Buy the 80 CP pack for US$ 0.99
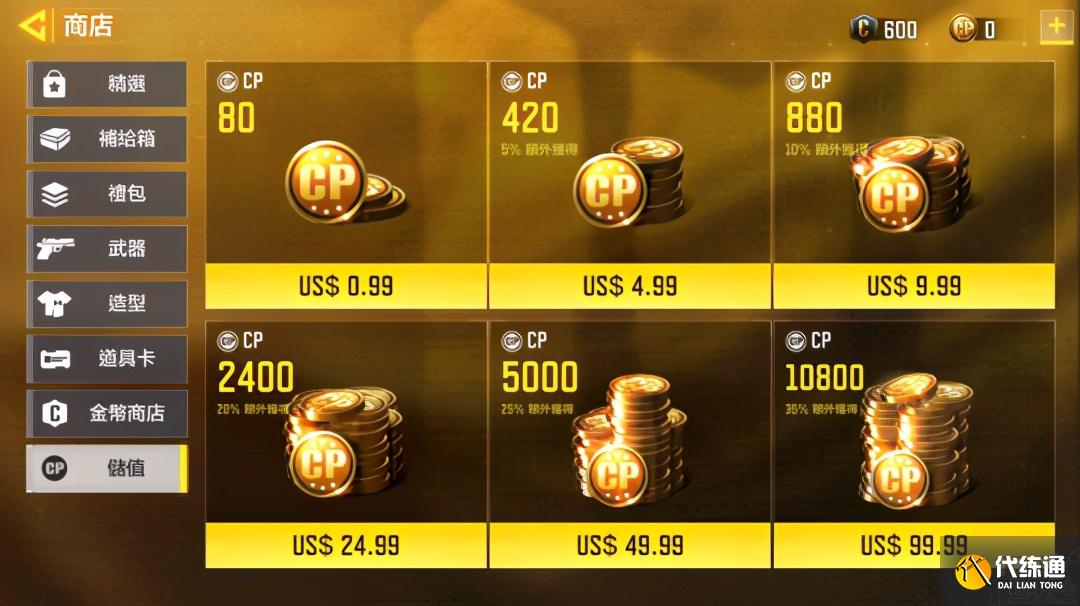 [x=346, y=286]
